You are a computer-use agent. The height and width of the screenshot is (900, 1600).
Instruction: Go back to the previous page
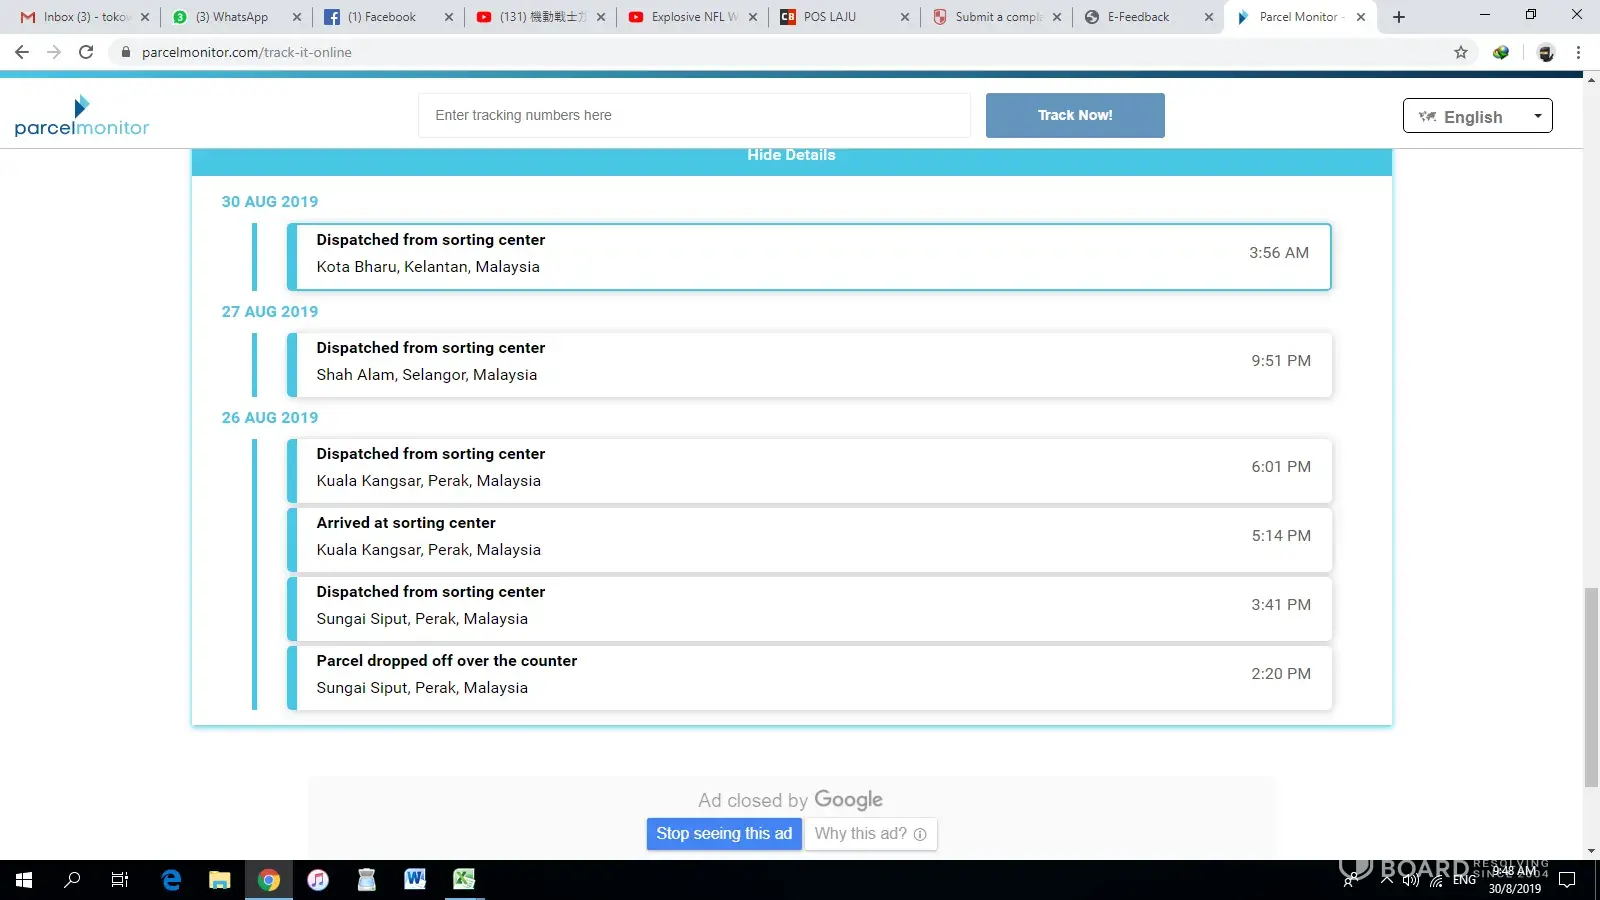click(22, 52)
